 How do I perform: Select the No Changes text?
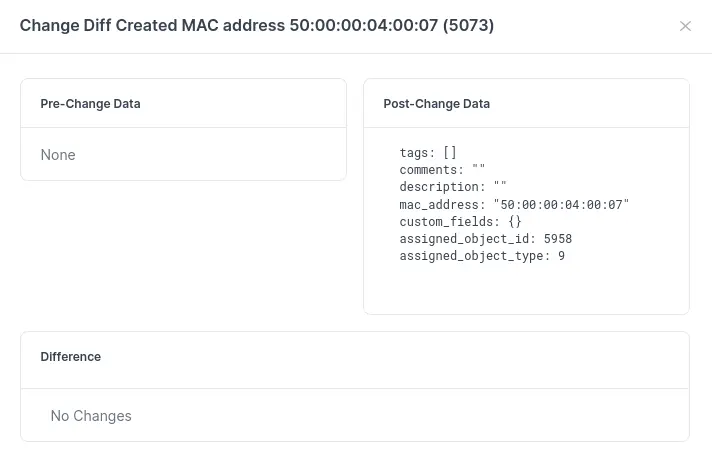(x=91, y=416)
